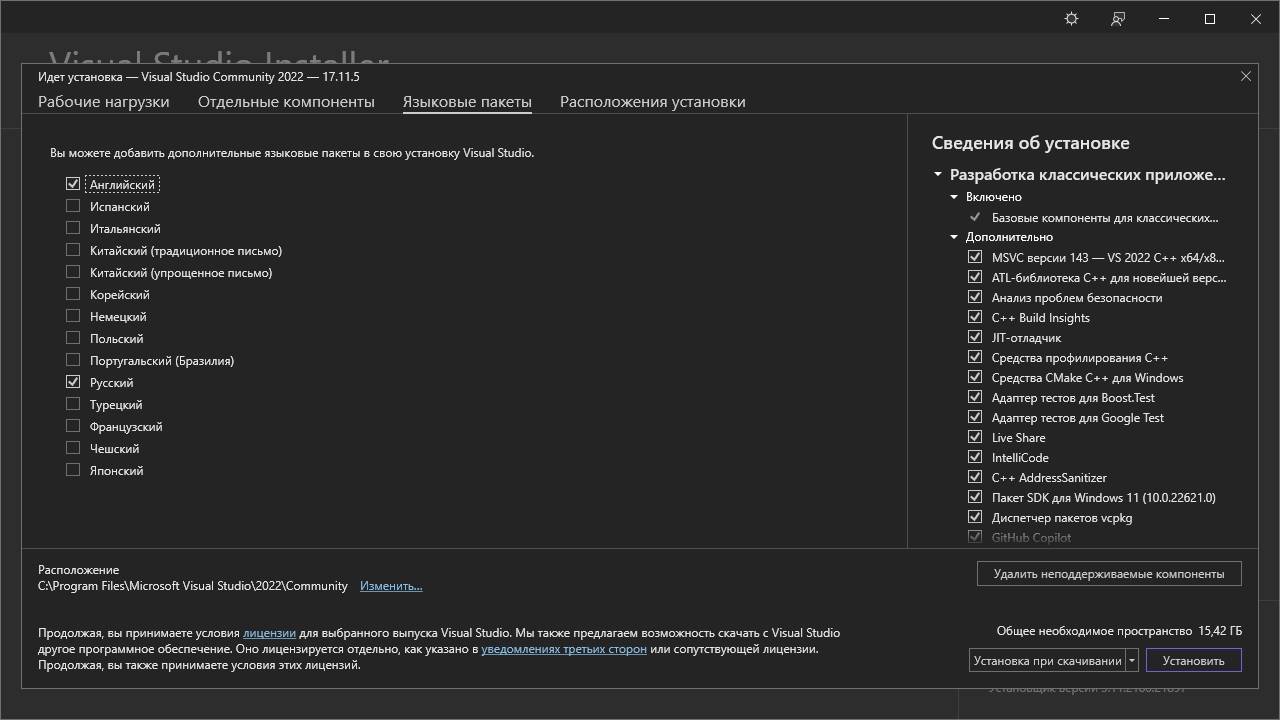1280x720 pixels.
Task: Uncheck C++ Build Insights component
Action: (x=975, y=317)
